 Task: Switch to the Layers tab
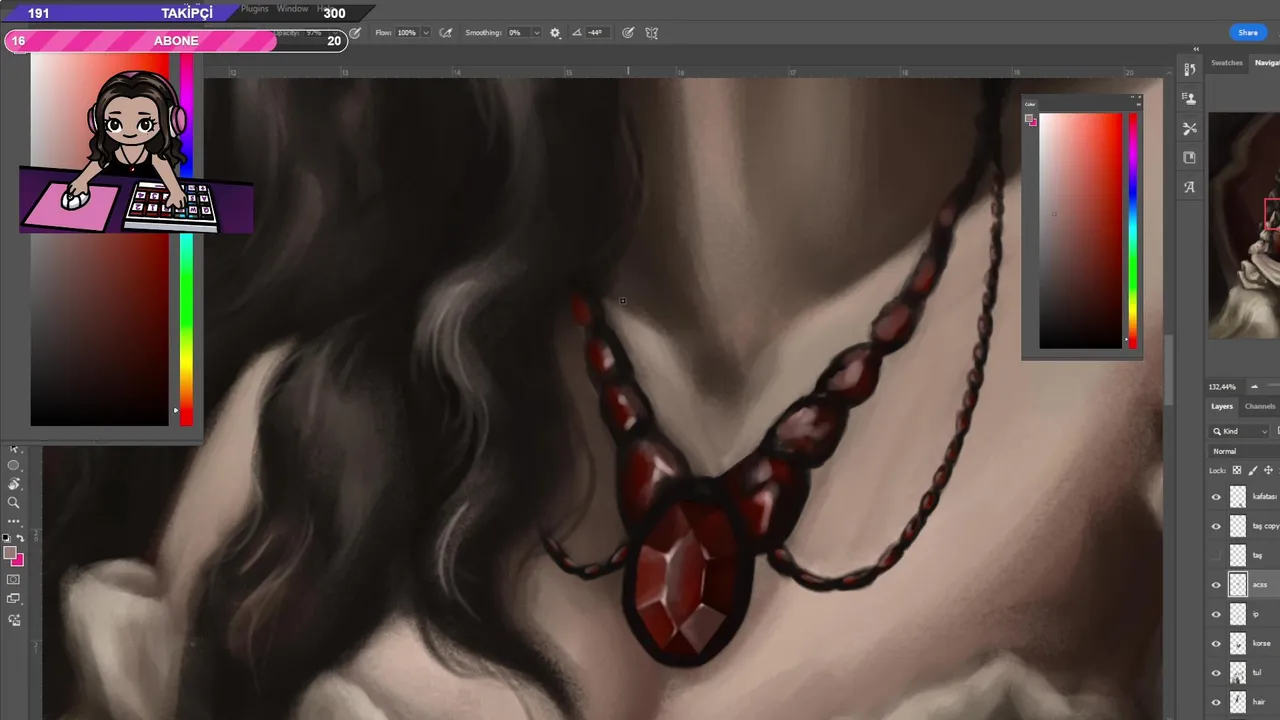pos(1222,406)
